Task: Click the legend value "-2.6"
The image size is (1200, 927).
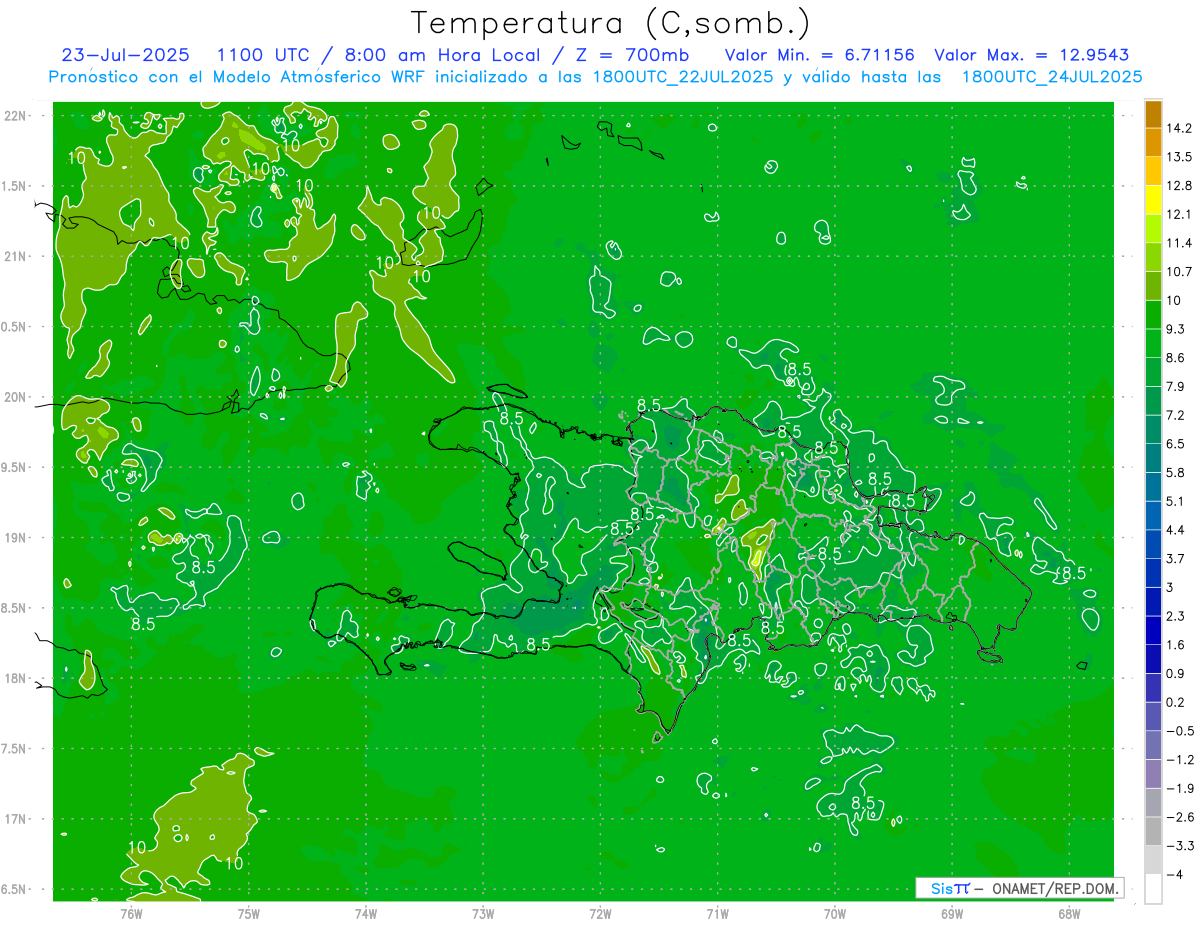Action: 1179,817
